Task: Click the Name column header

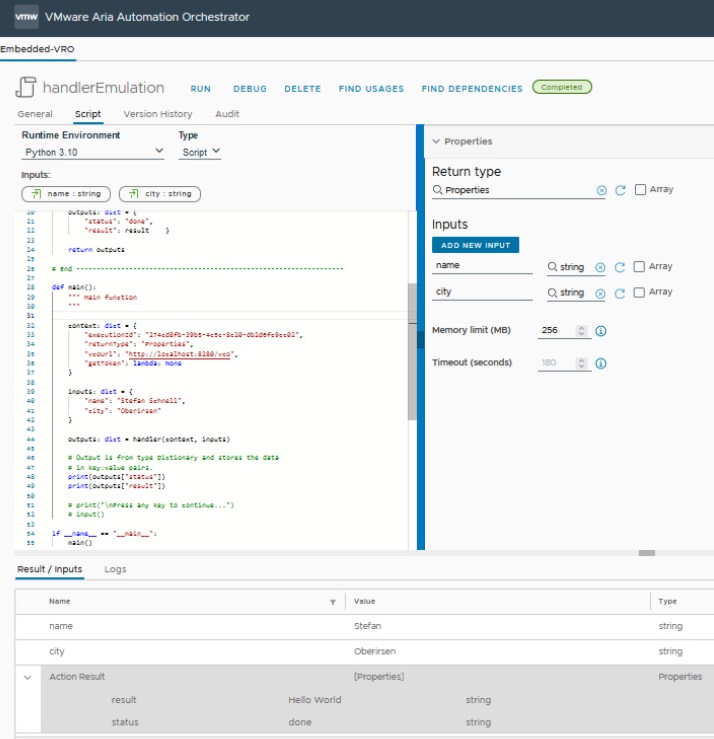Action: [x=59, y=602]
